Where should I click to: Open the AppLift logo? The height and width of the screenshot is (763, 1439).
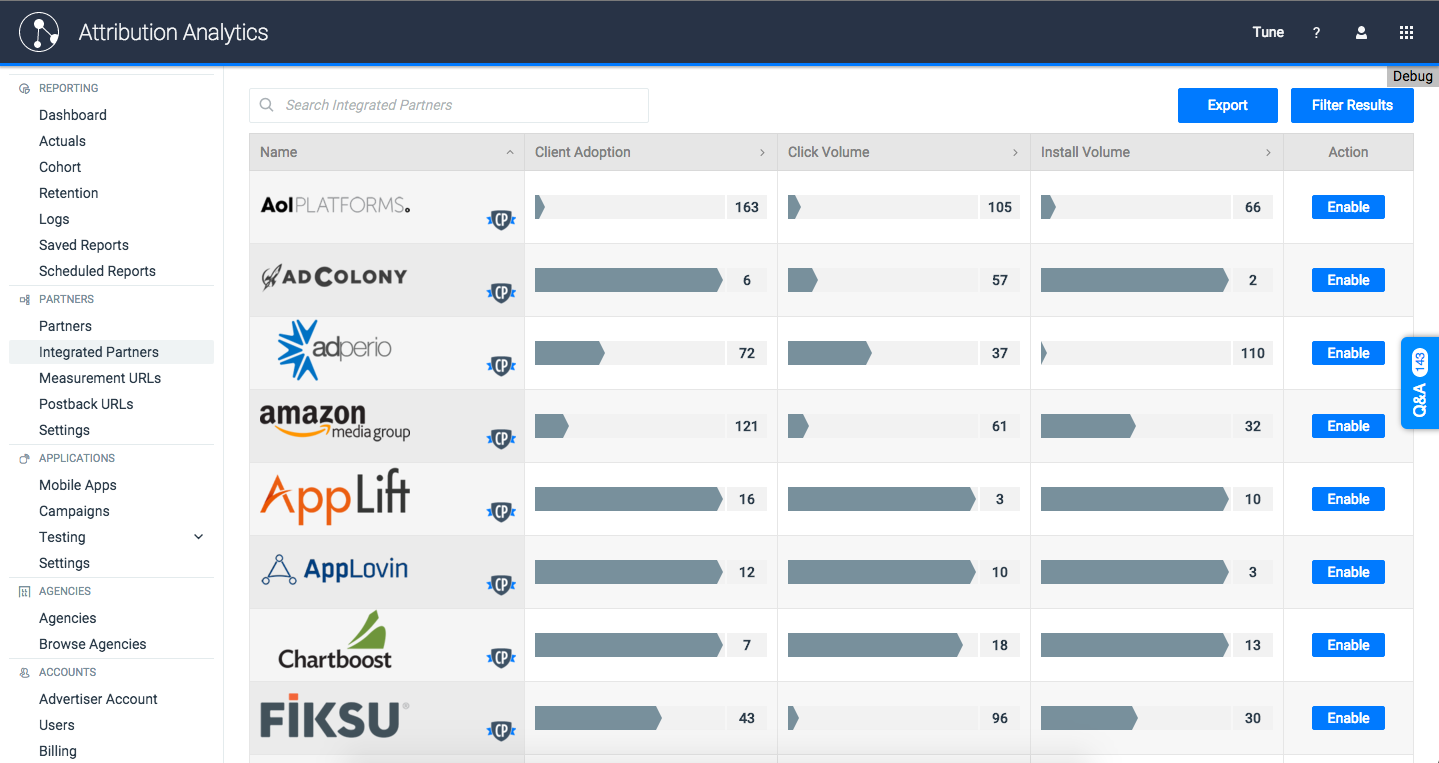pyautogui.click(x=335, y=498)
